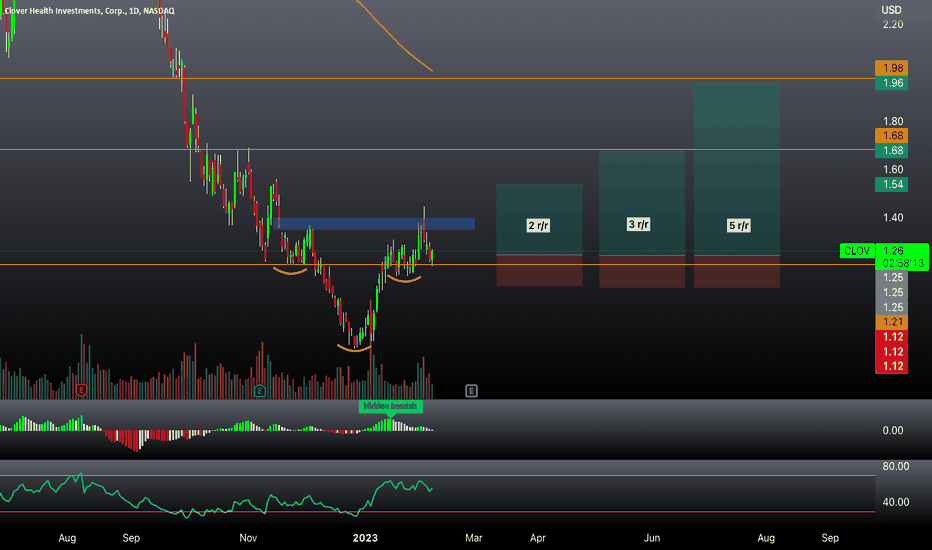Click the orange 1.21 price label
Image resolution: width=932 pixels, height=550 pixels.
pos(892,322)
